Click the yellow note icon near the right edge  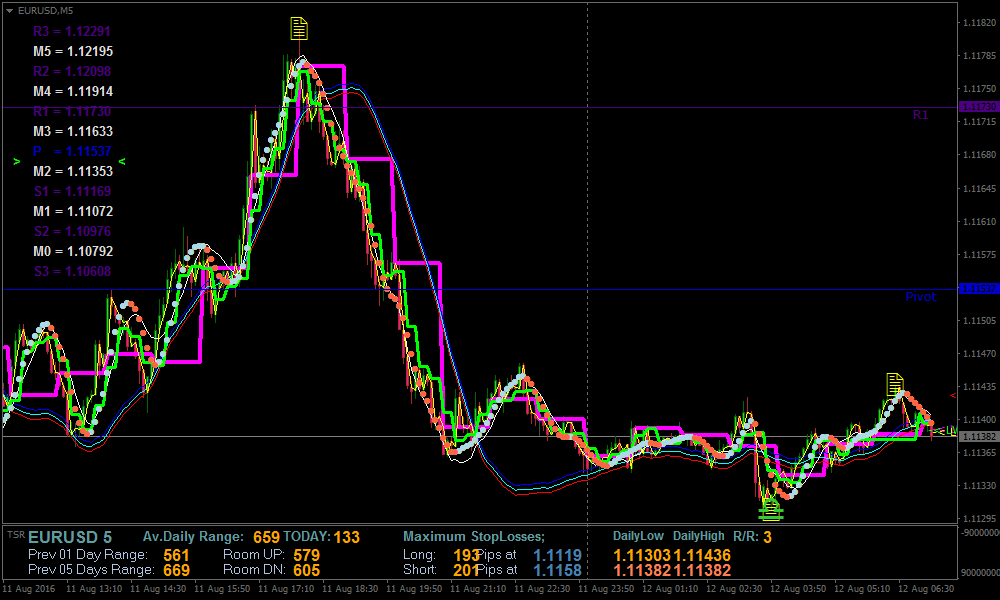(894, 384)
